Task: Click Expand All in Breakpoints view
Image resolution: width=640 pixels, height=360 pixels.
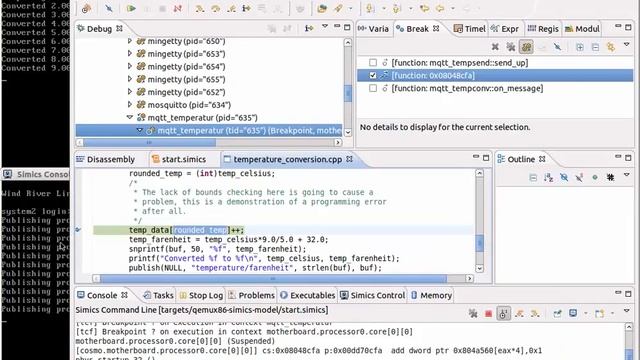Action: [580, 47]
